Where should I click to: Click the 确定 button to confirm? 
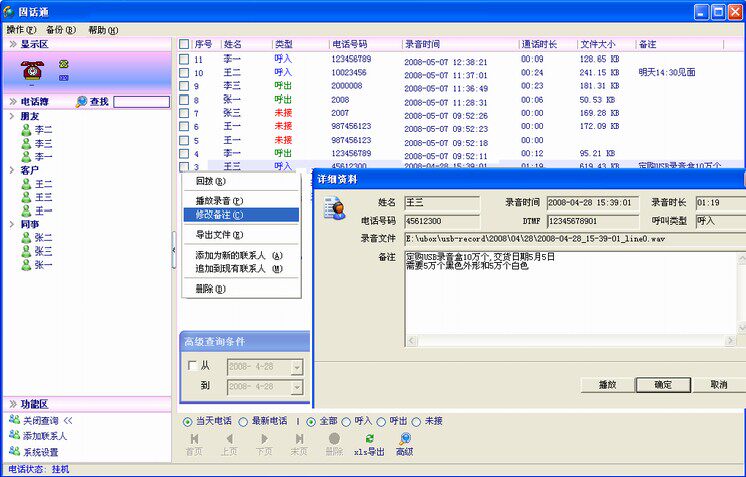point(662,384)
